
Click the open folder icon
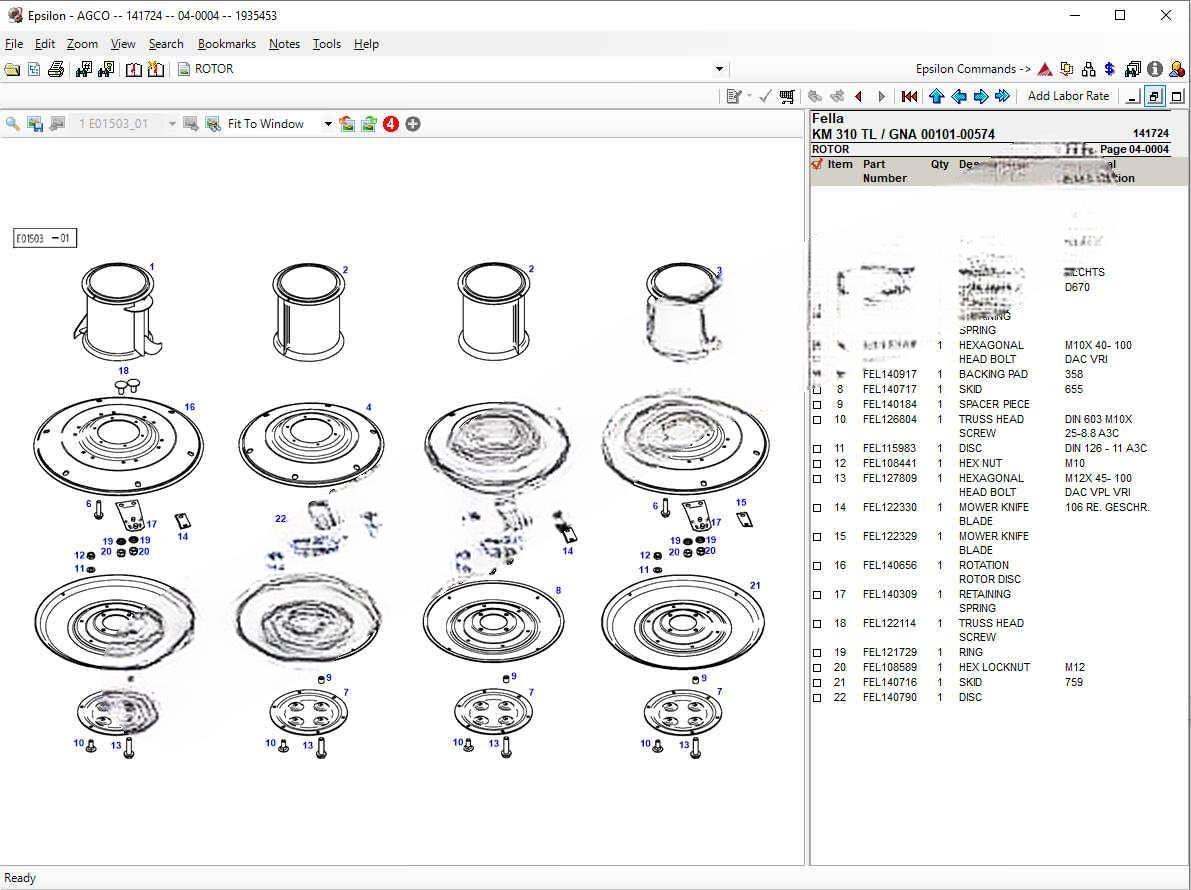pyautogui.click(x=12, y=69)
